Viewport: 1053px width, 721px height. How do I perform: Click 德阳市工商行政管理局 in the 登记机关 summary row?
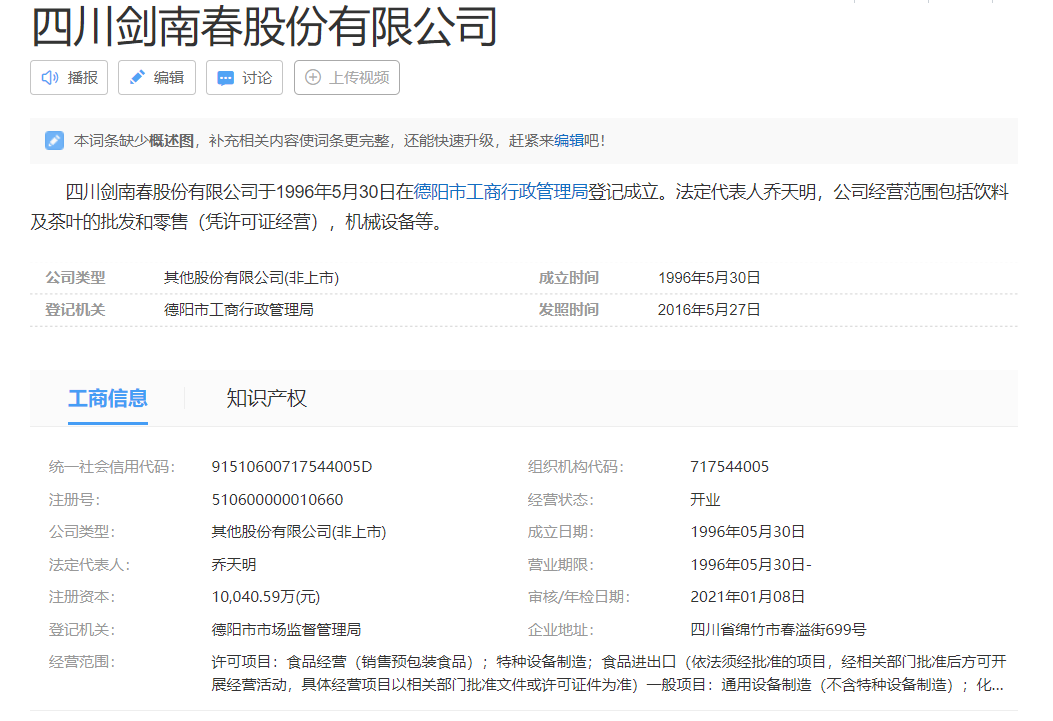coord(238,309)
